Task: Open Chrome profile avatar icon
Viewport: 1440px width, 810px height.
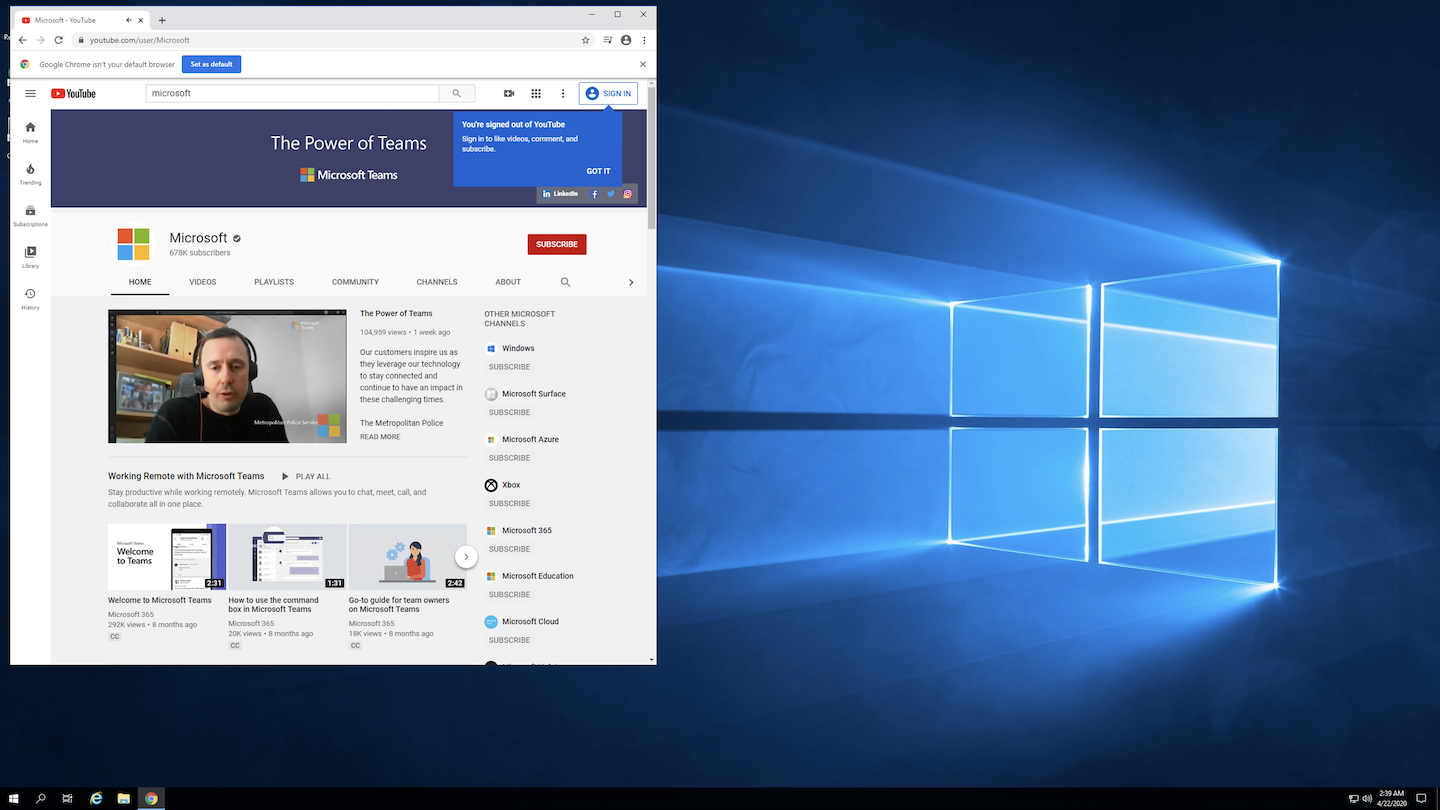Action: pyautogui.click(x=626, y=40)
